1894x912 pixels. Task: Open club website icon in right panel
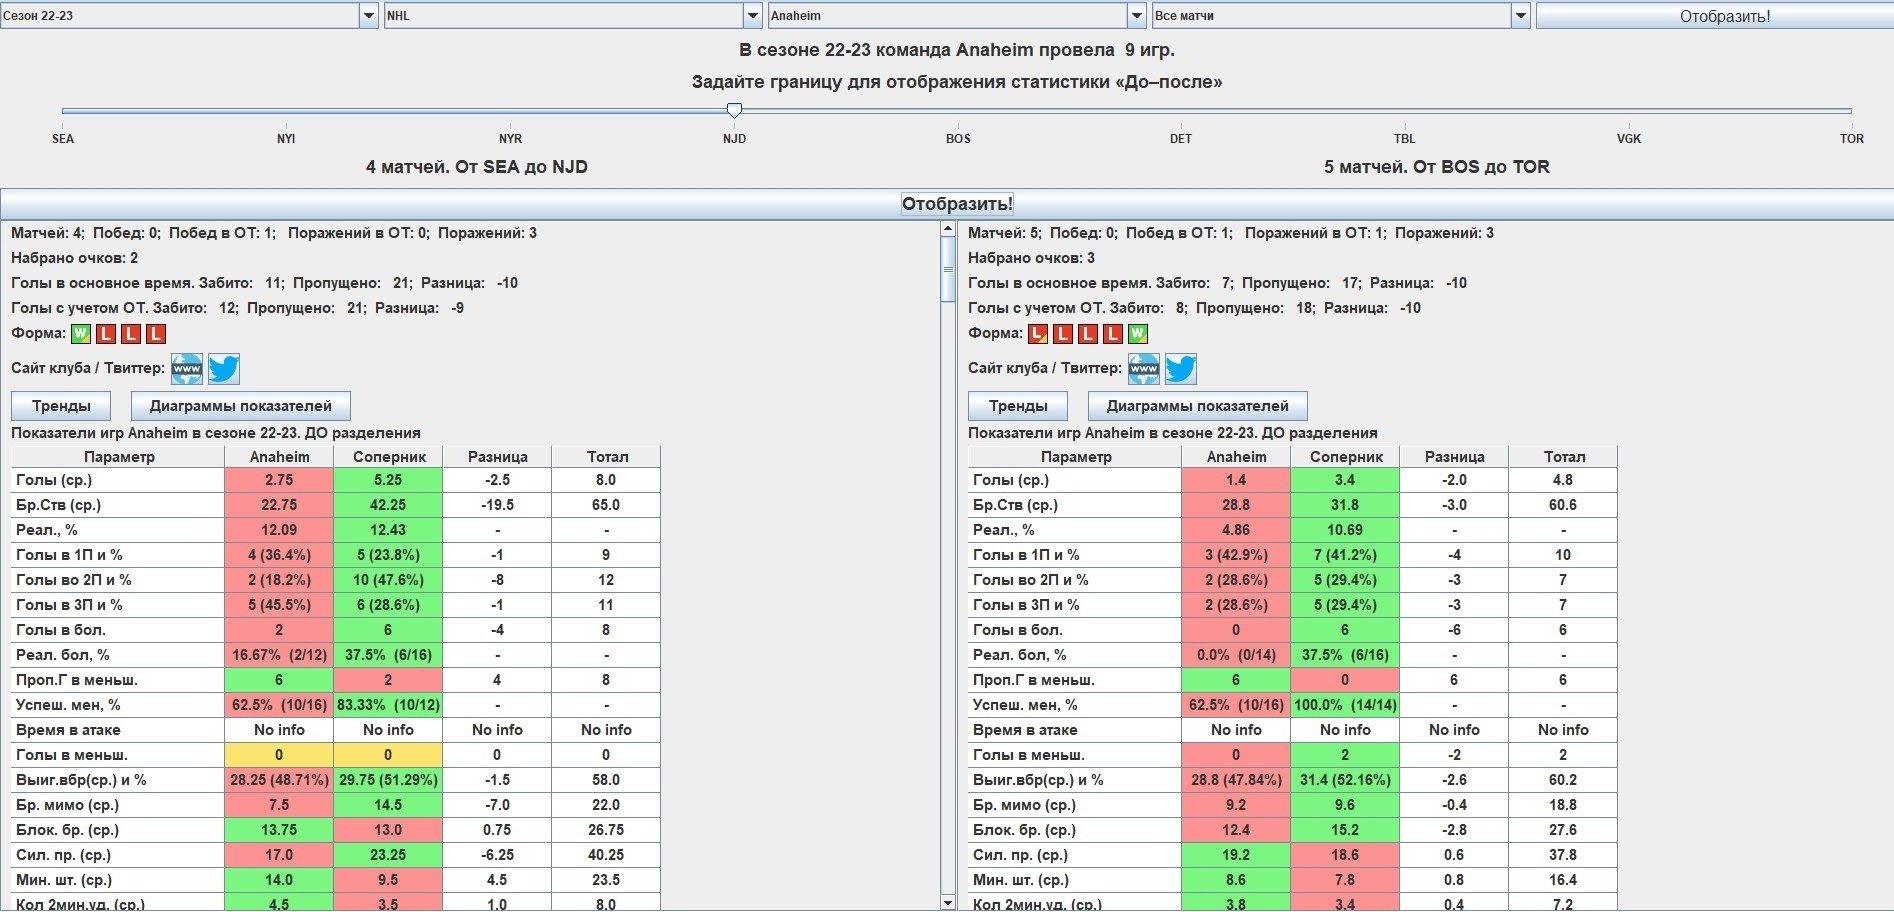1144,369
